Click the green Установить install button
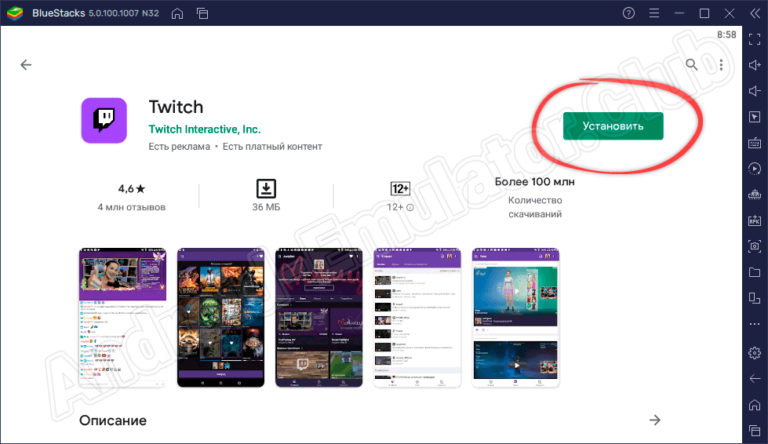The image size is (768, 444). point(613,127)
